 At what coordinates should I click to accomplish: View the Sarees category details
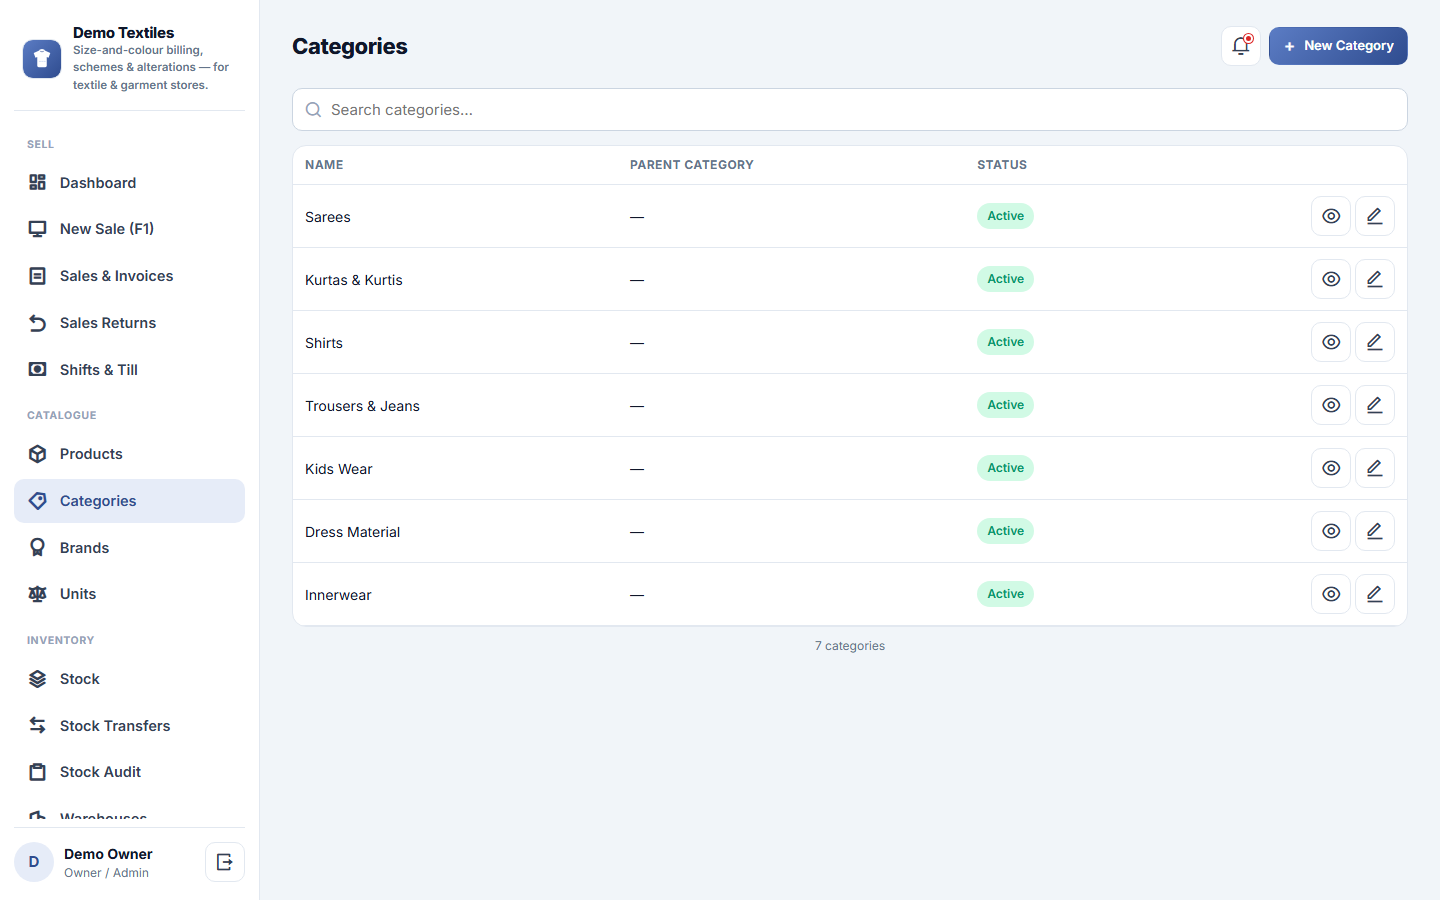click(x=1331, y=216)
